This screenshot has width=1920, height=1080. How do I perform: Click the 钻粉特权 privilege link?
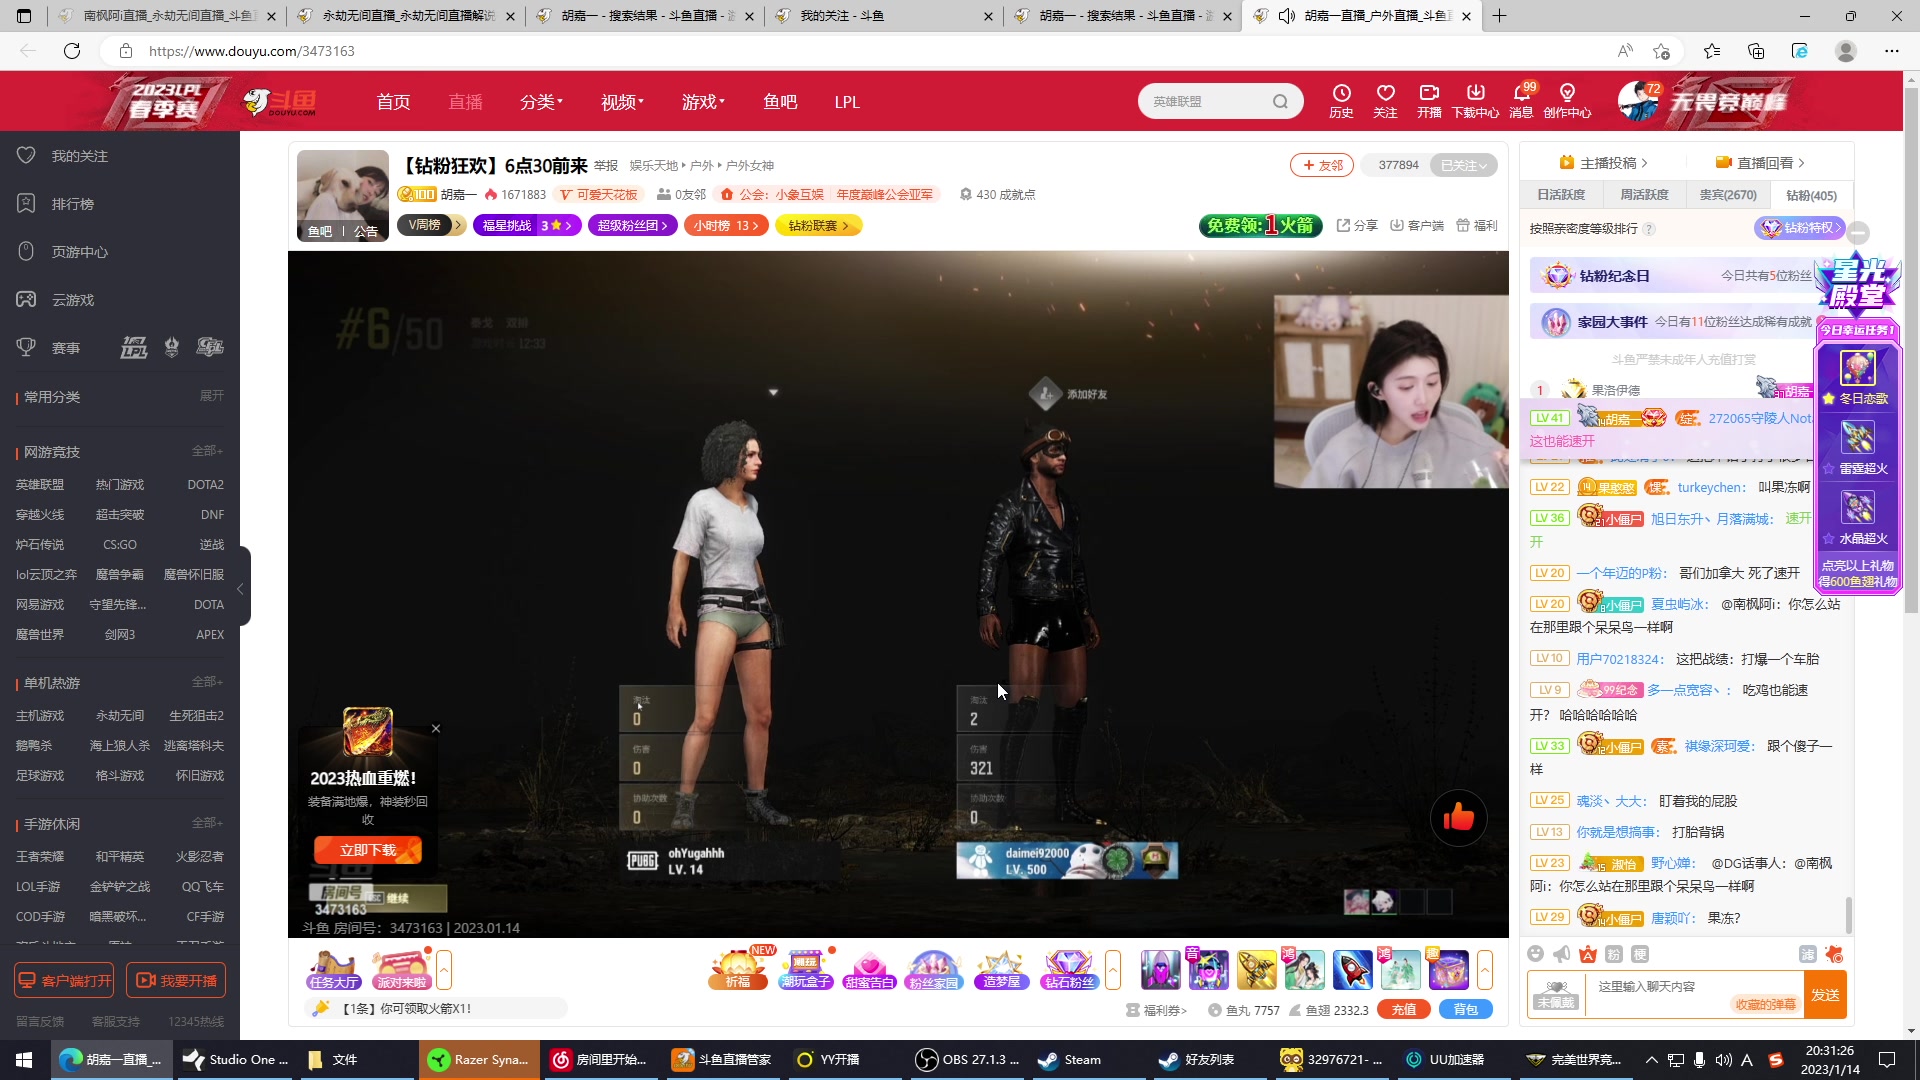1800,228
